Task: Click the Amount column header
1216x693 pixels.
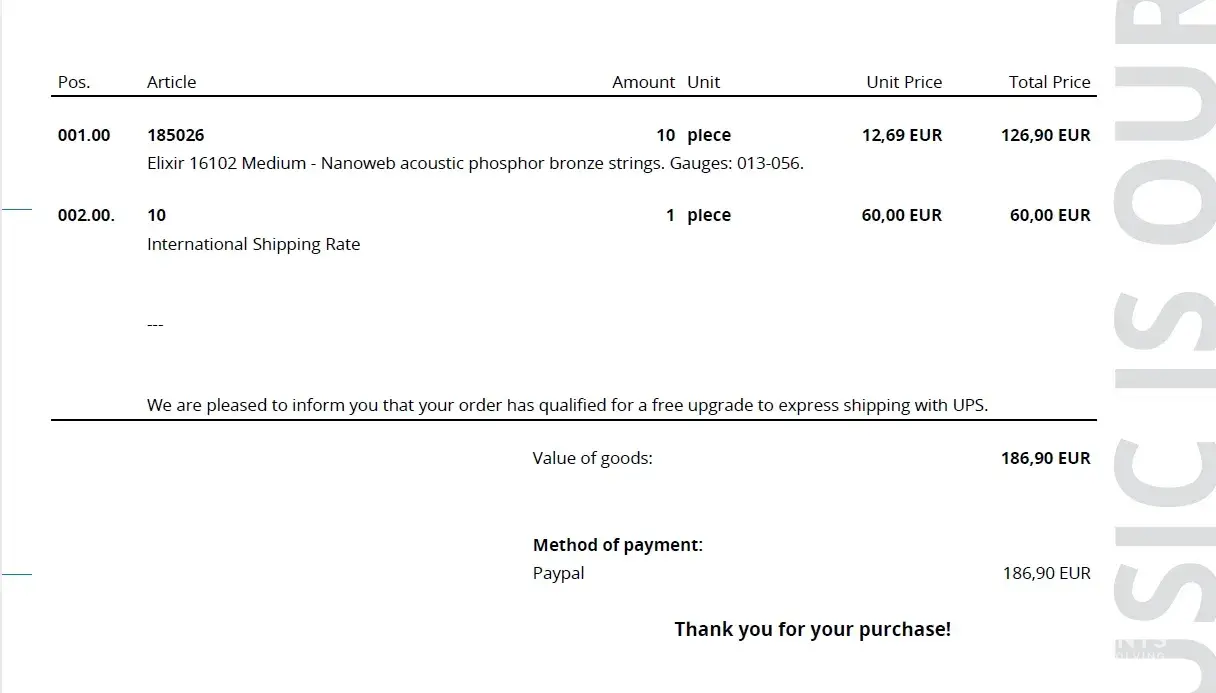Action: coord(643,82)
